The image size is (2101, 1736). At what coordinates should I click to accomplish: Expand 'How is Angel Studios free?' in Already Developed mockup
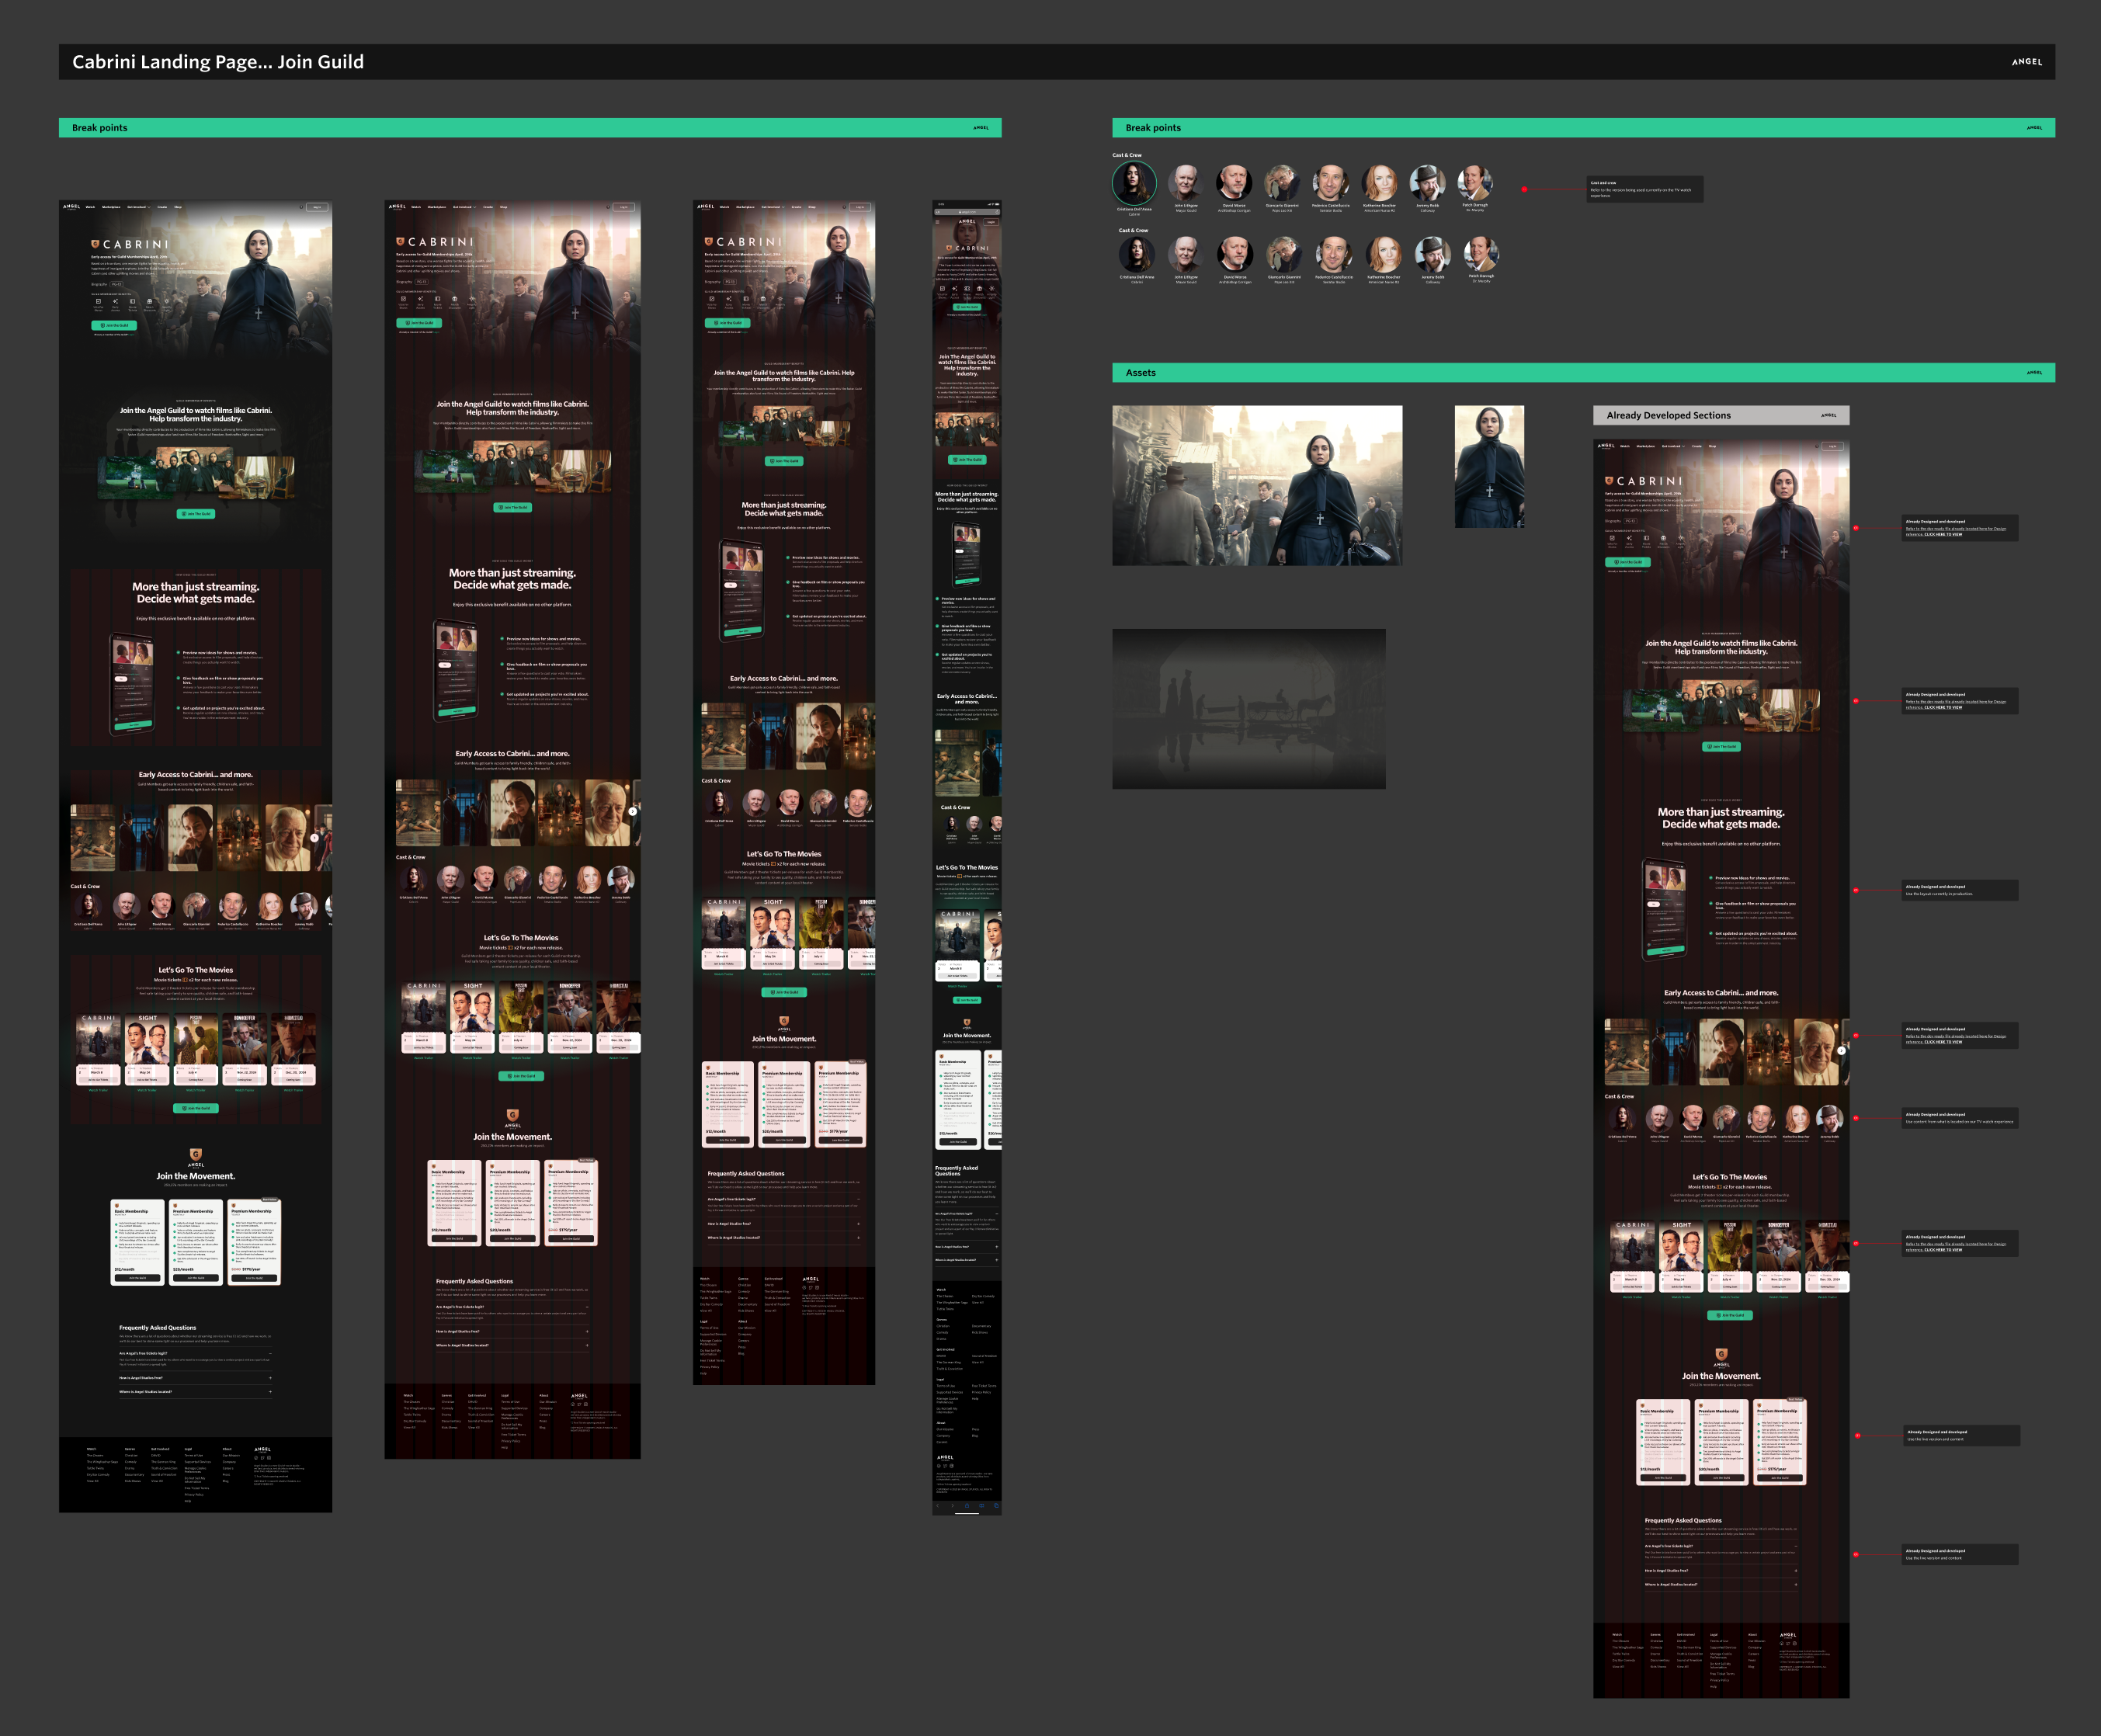pos(1795,1570)
